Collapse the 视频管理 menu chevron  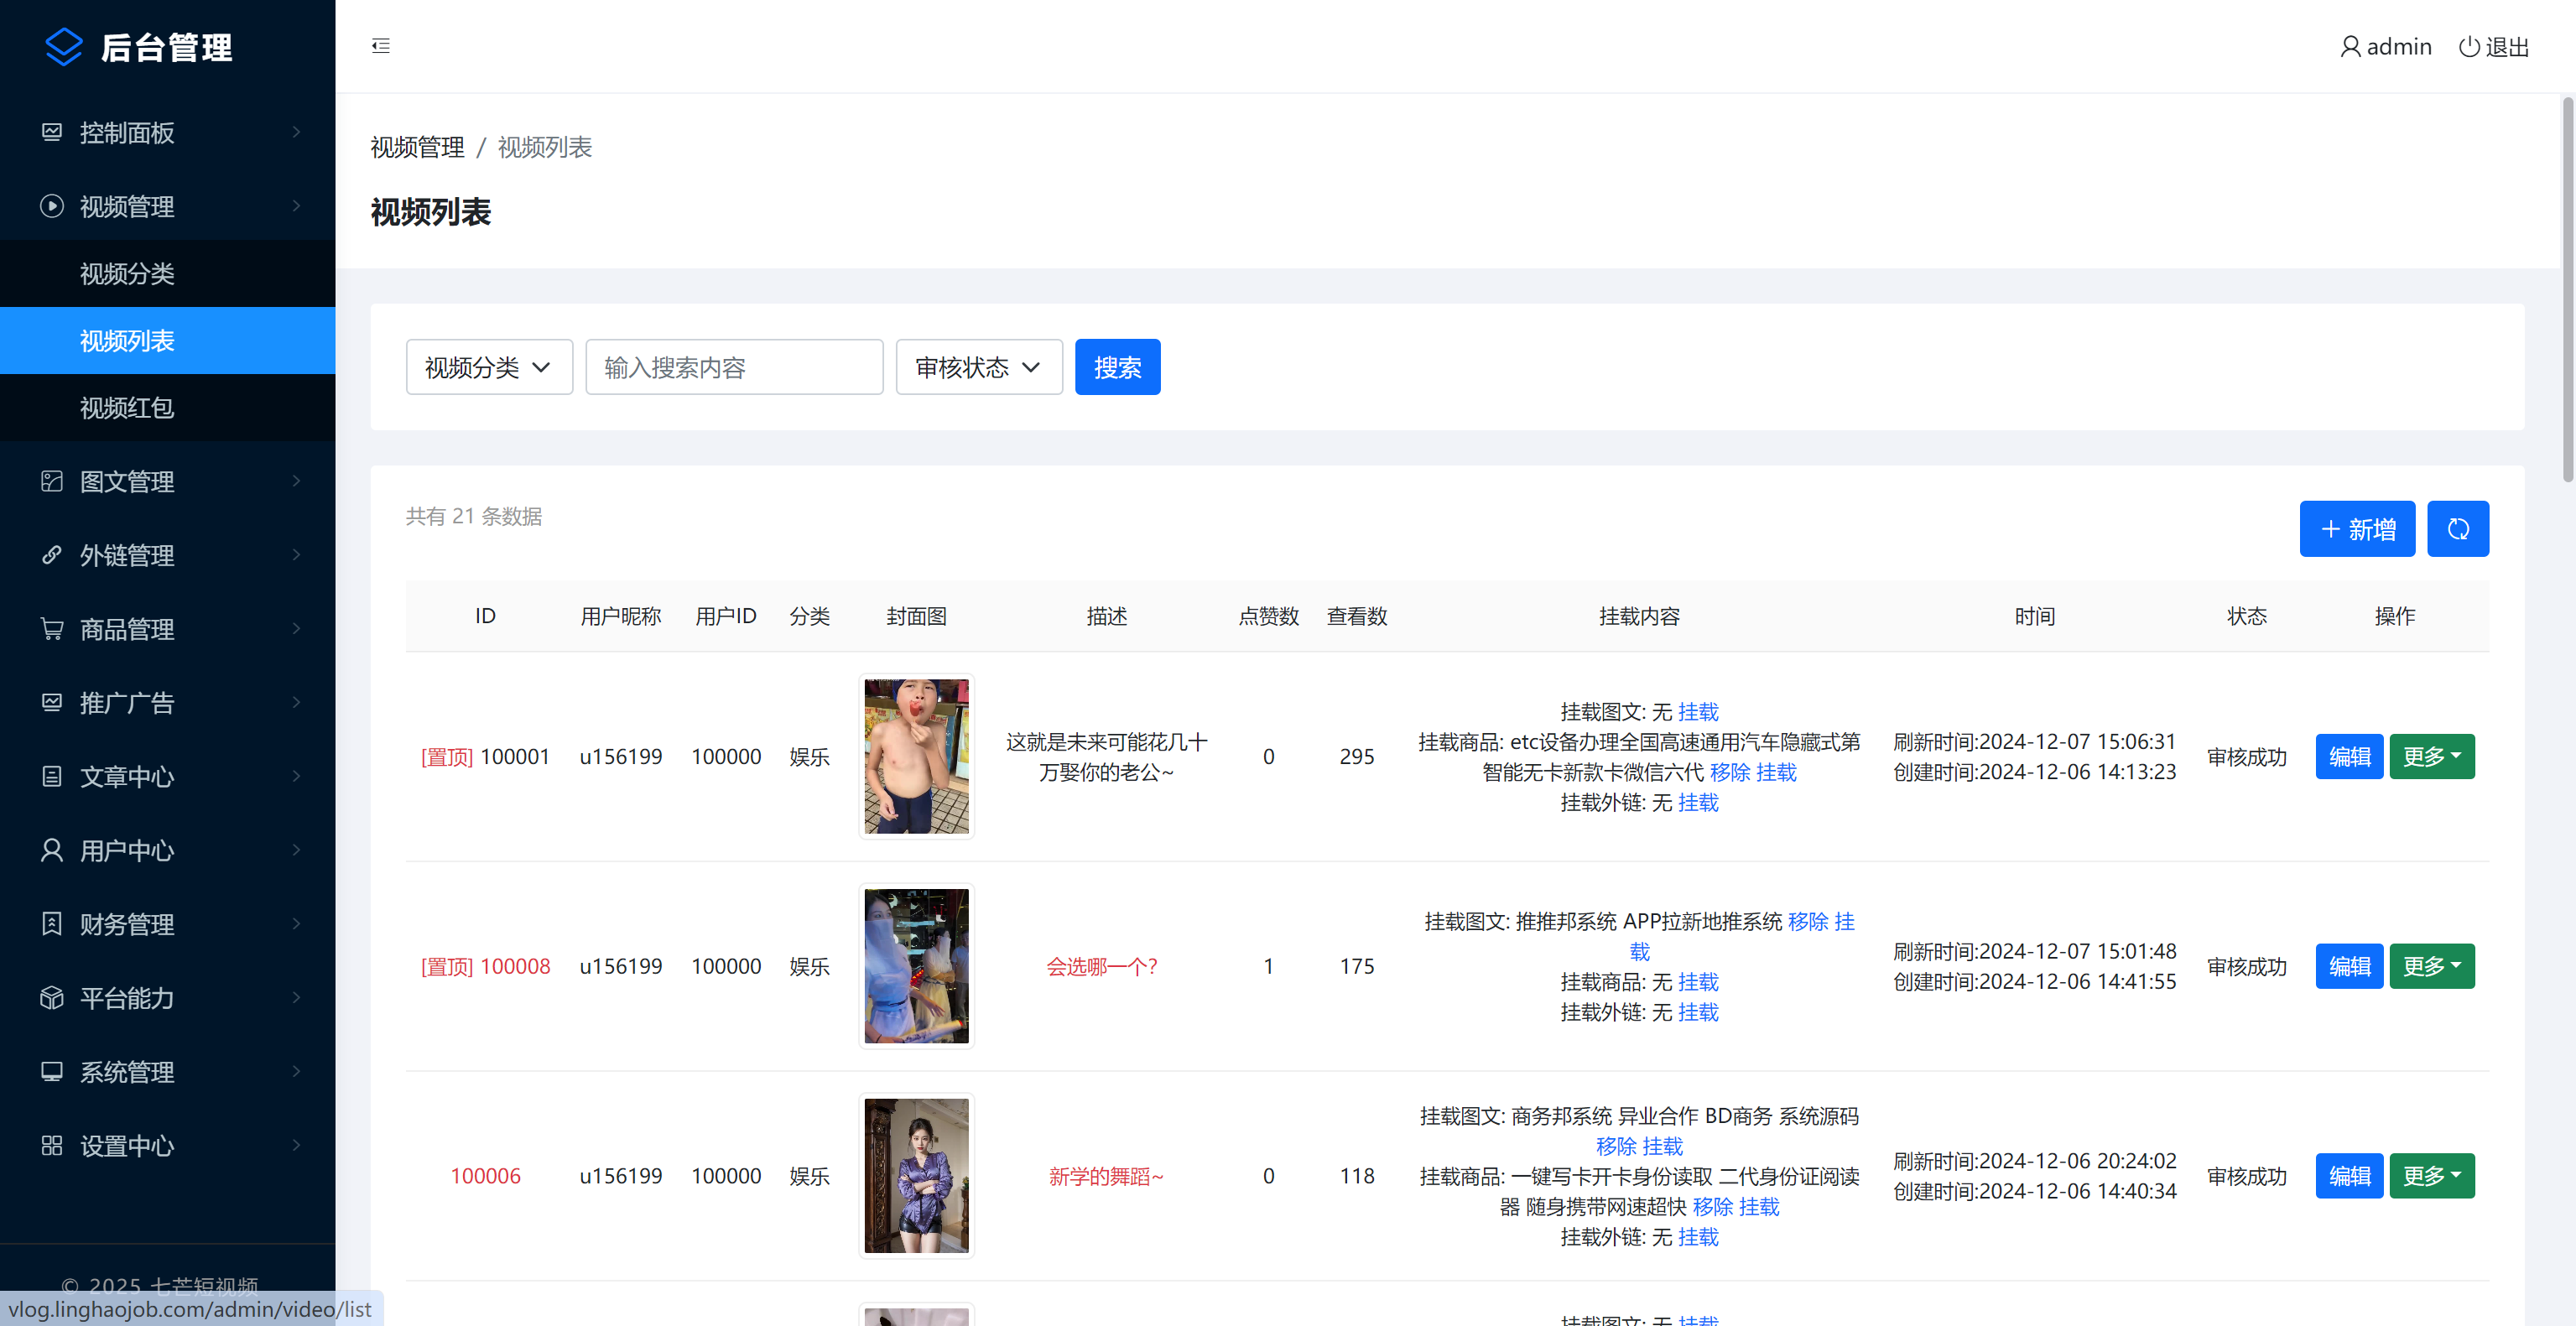(x=296, y=206)
